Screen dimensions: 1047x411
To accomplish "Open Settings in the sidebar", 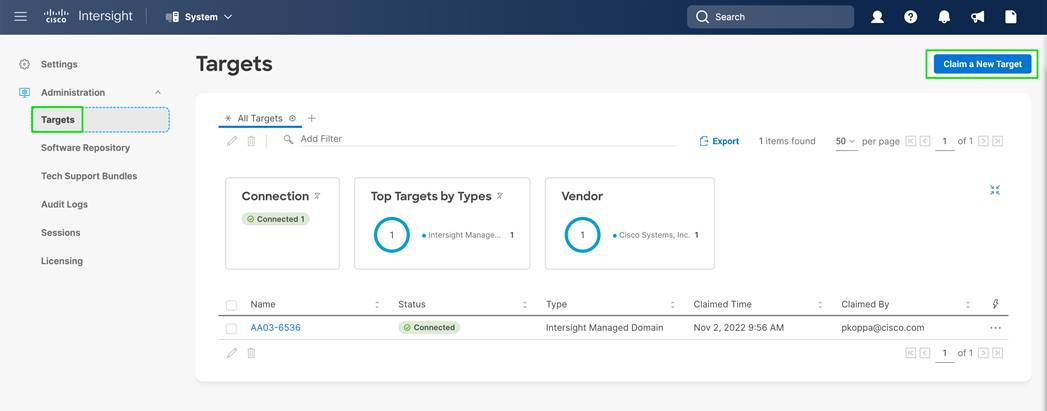I will tap(59, 64).
